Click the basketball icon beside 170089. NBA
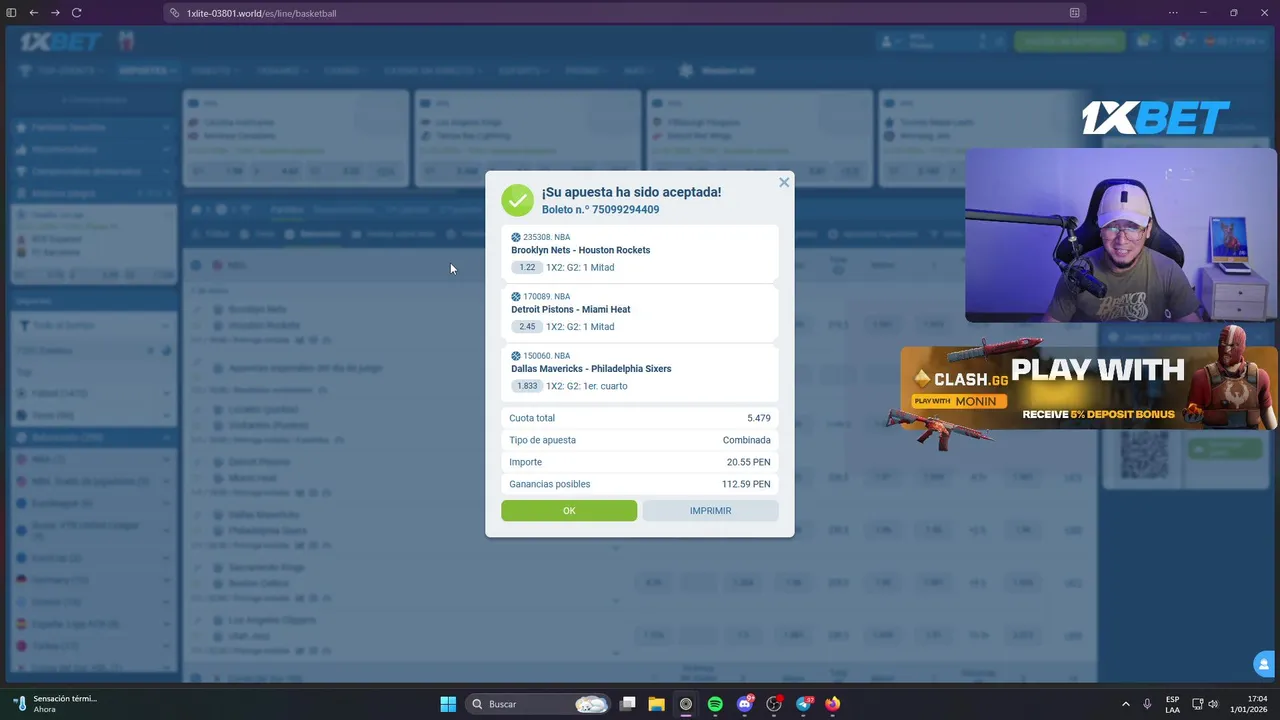 pos(516,297)
